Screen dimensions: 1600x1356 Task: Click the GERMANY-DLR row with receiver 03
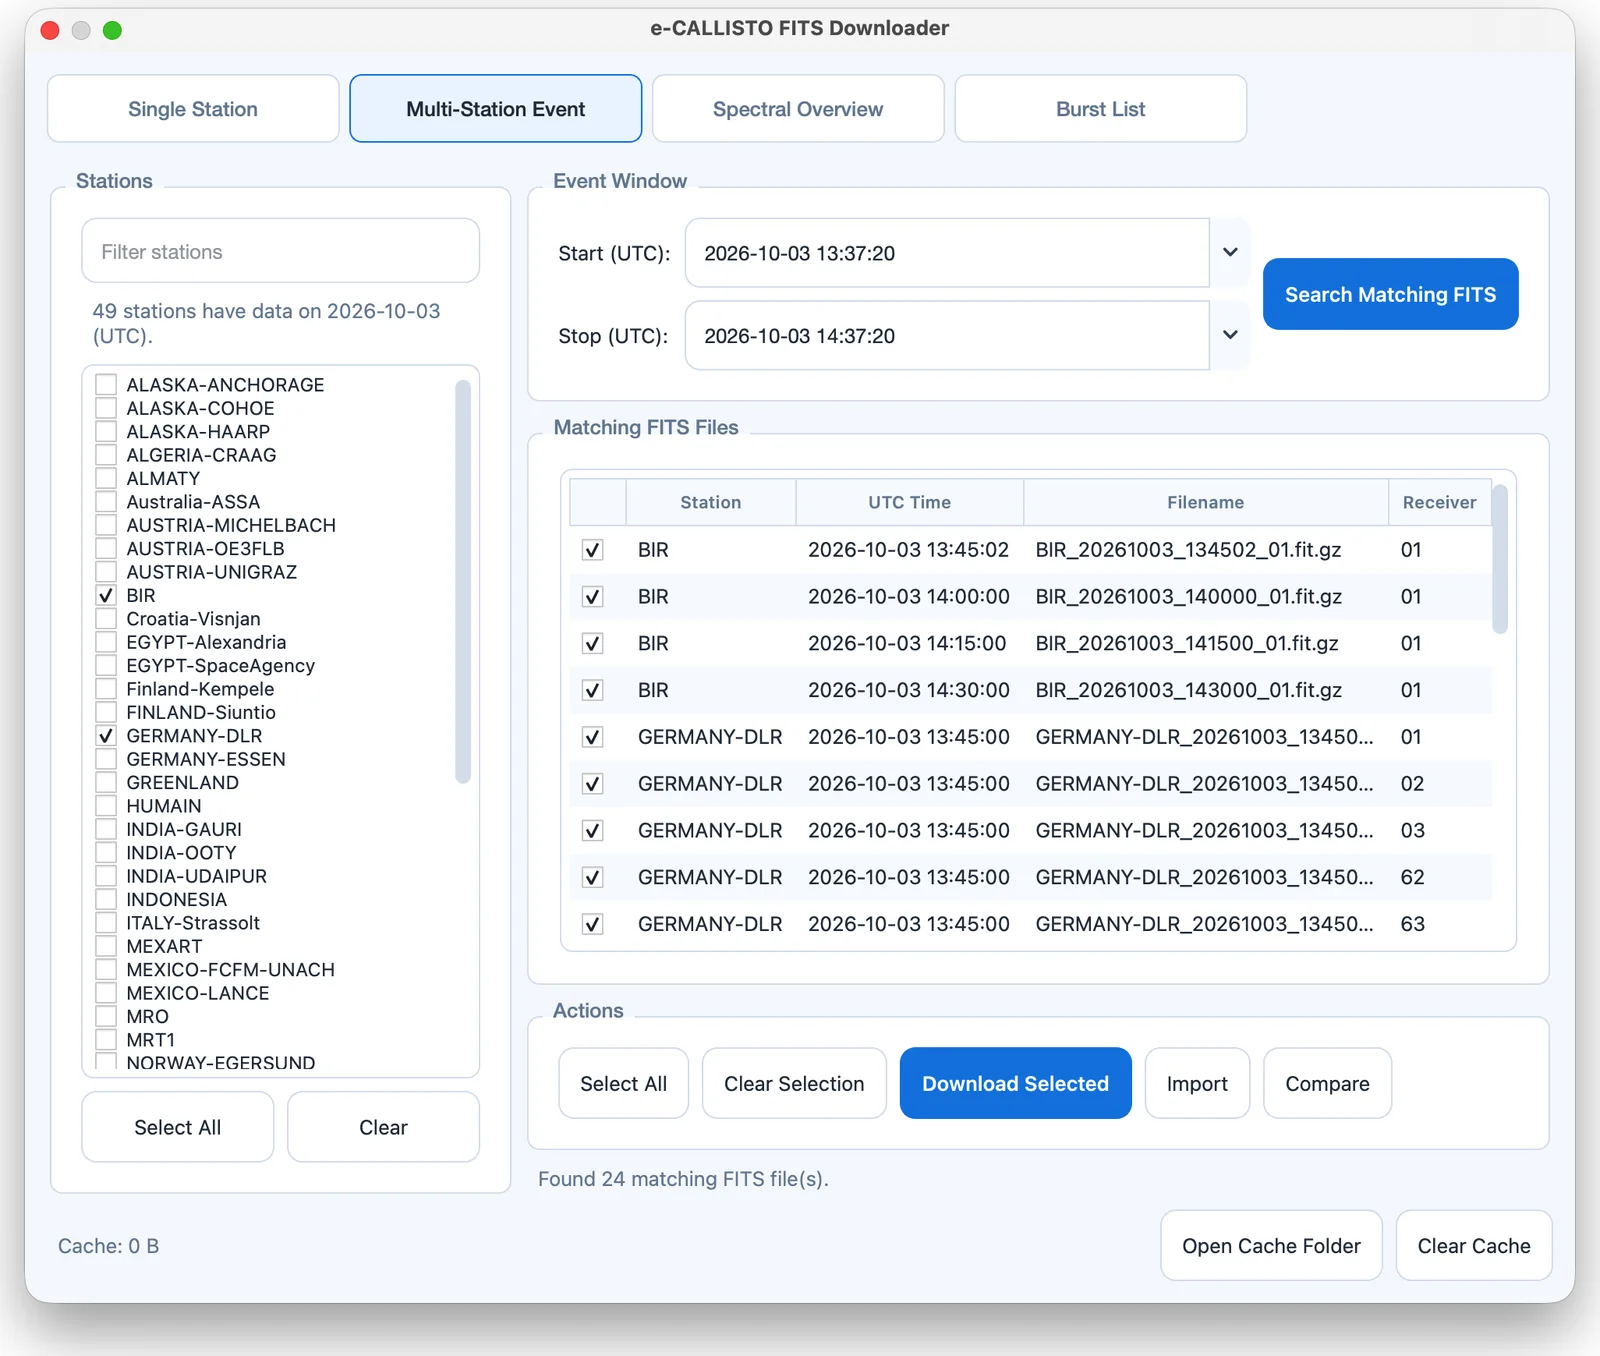point(1031,830)
